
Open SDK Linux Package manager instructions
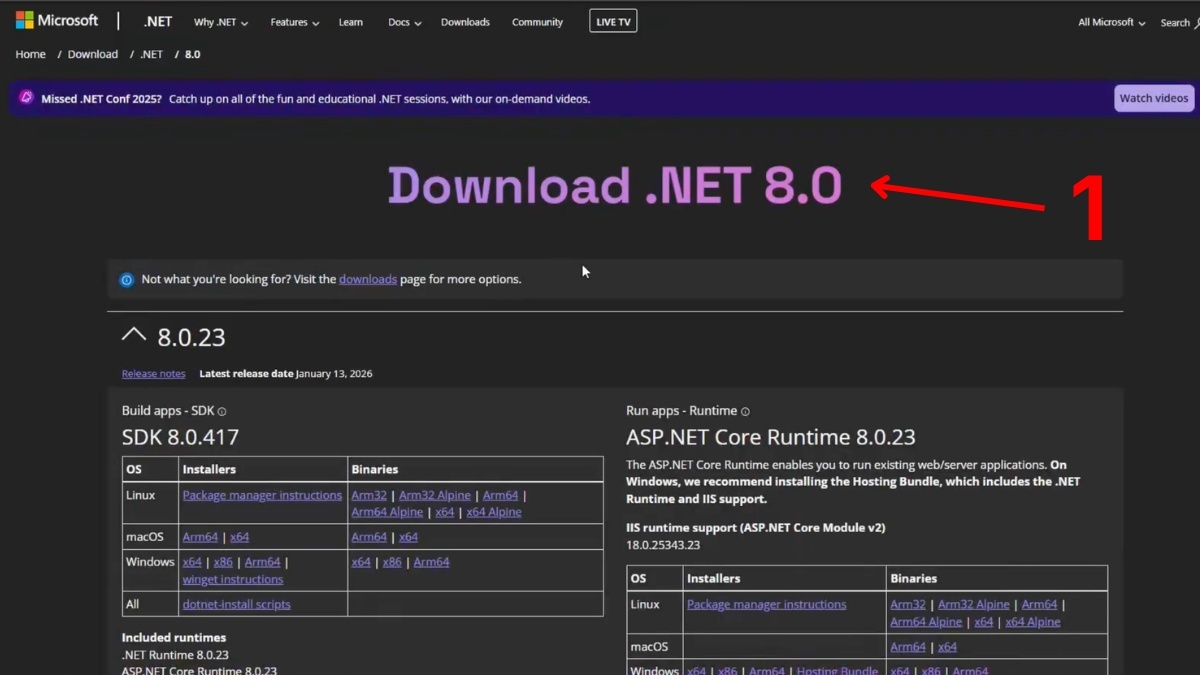[x=262, y=495]
